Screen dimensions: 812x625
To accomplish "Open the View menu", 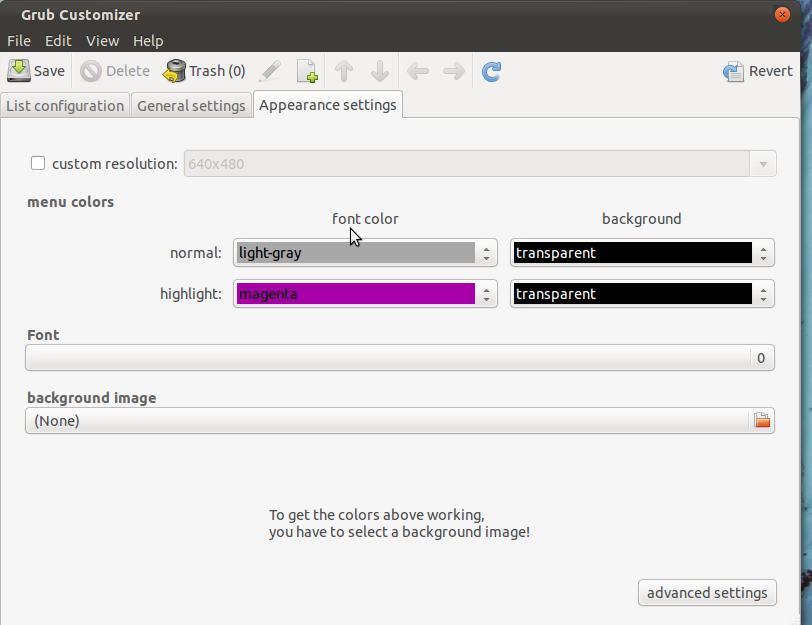I will 103,41.
